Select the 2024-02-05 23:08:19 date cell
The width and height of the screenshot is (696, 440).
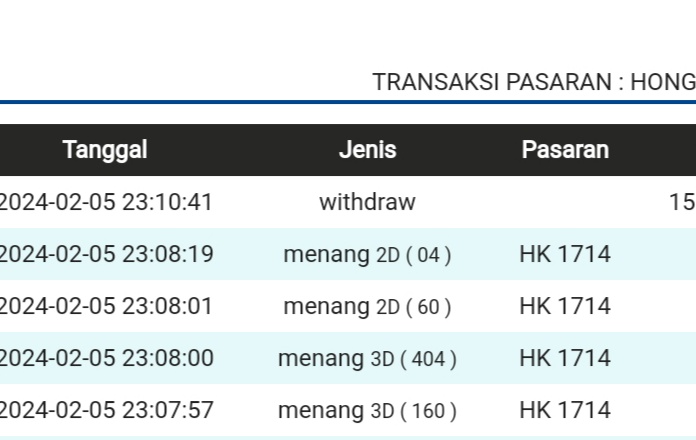(105, 254)
